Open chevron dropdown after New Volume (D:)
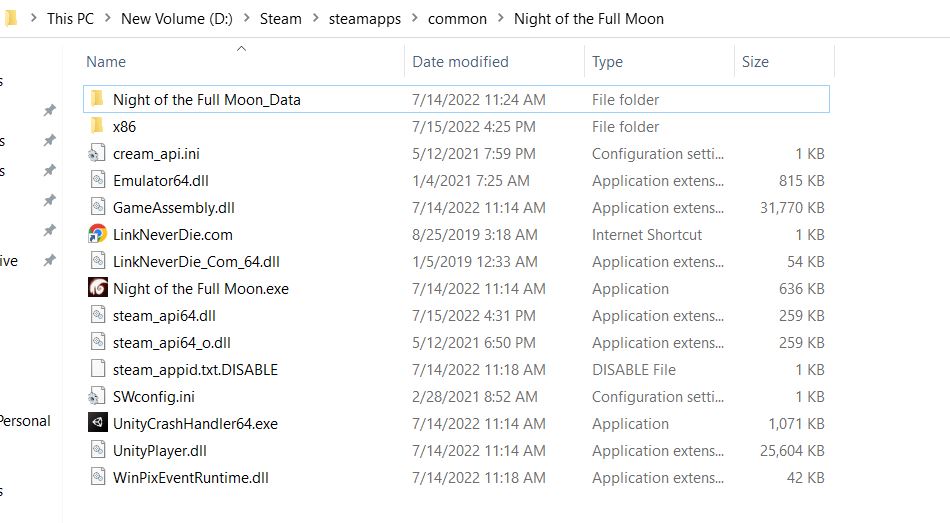 (246, 19)
